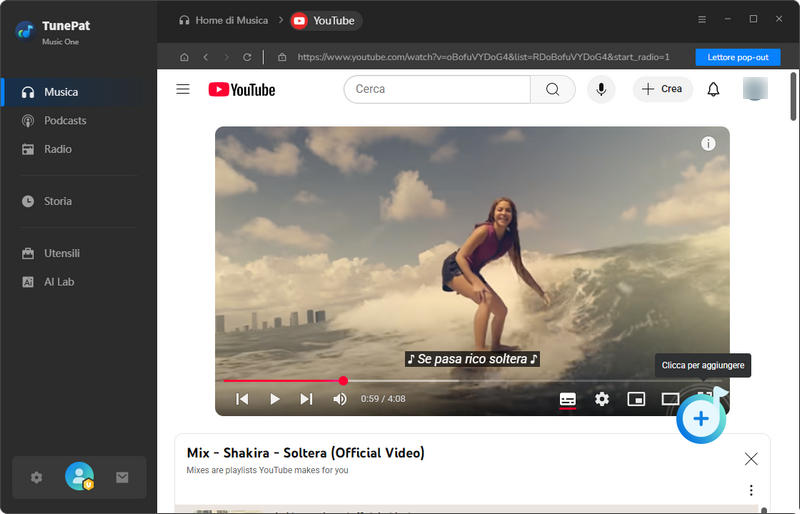Select Podcasts in the sidebar
The height and width of the screenshot is (514, 800).
65,121
